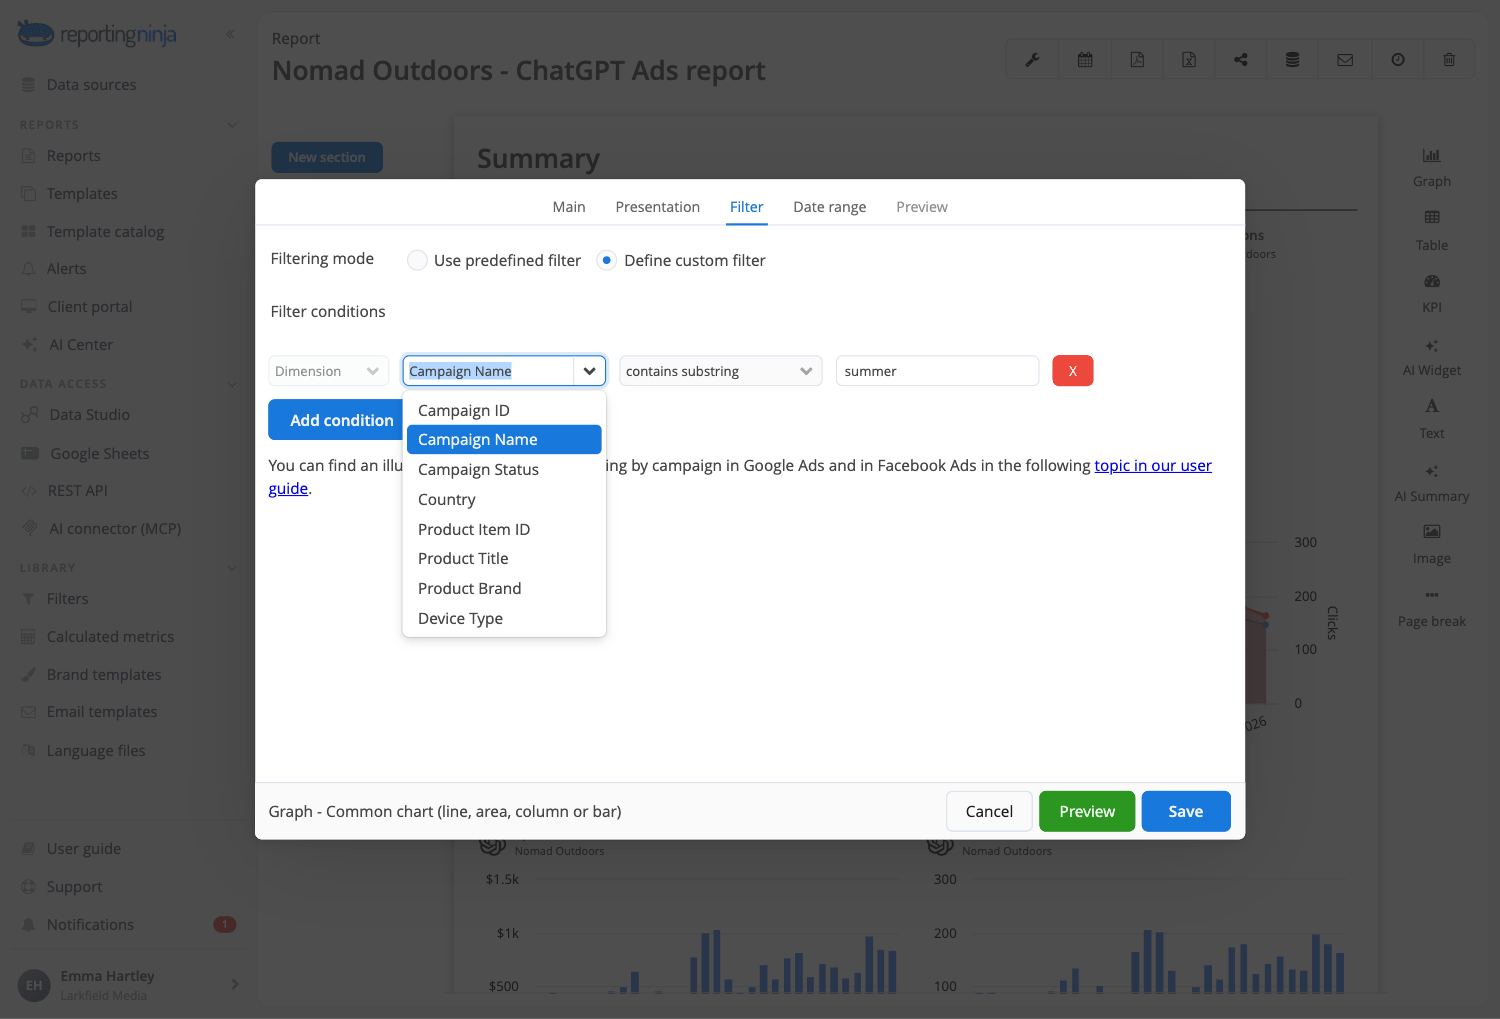Switch to the Date range tab
Image resolution: width=1500 pixels, height=1019 pixels.
[x=830, y=207]
